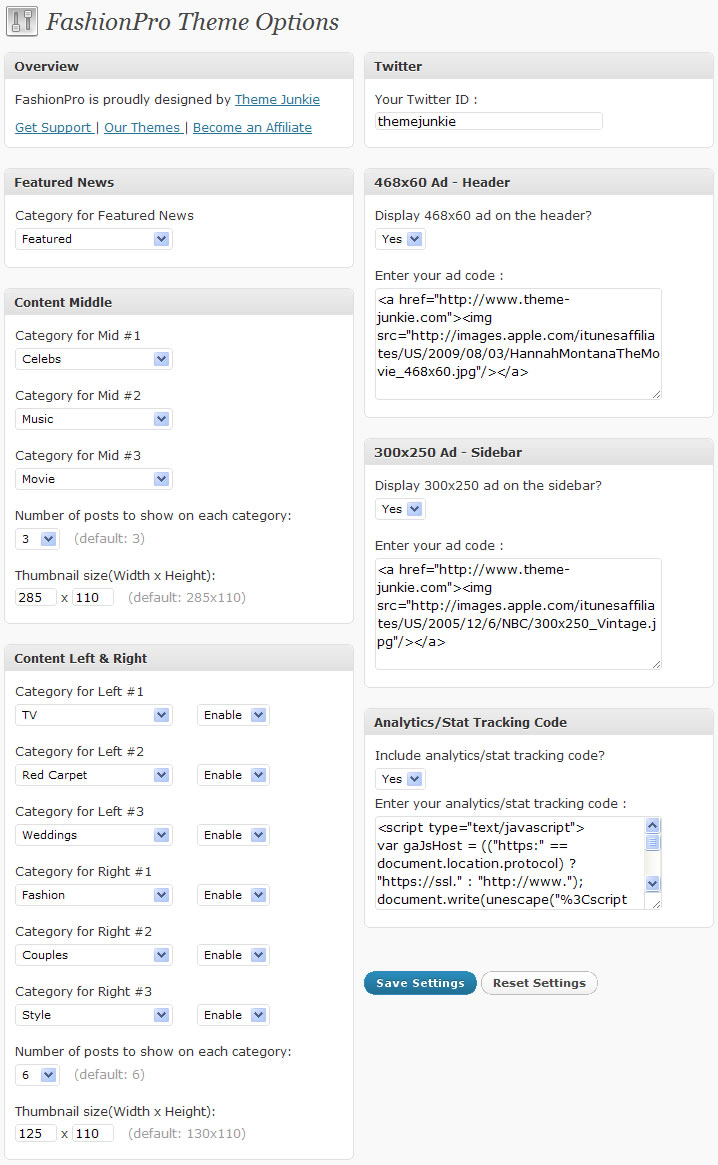Toggle the sidebar ad display Yes selector
The image size is (718, 1165).
(x=401, y=509)
